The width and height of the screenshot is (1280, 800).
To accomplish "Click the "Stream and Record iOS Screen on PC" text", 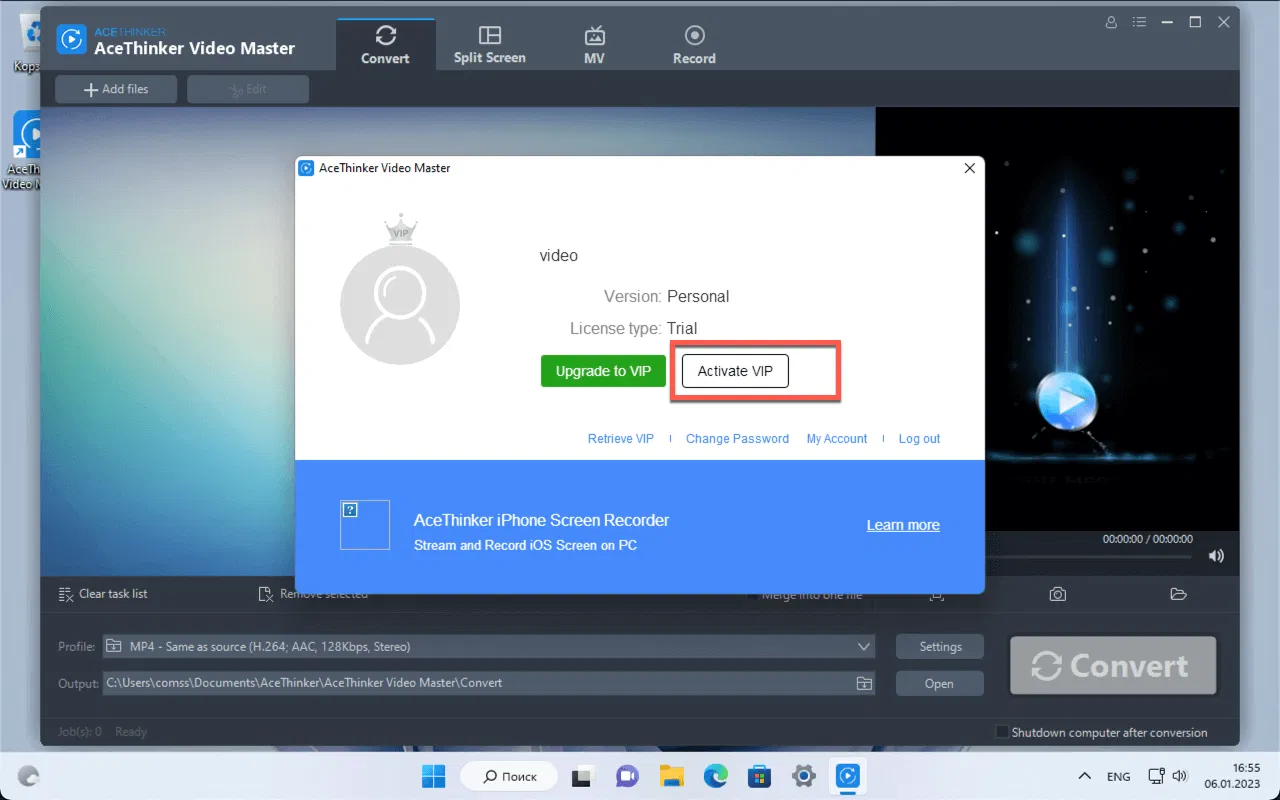I will [525, 546].
